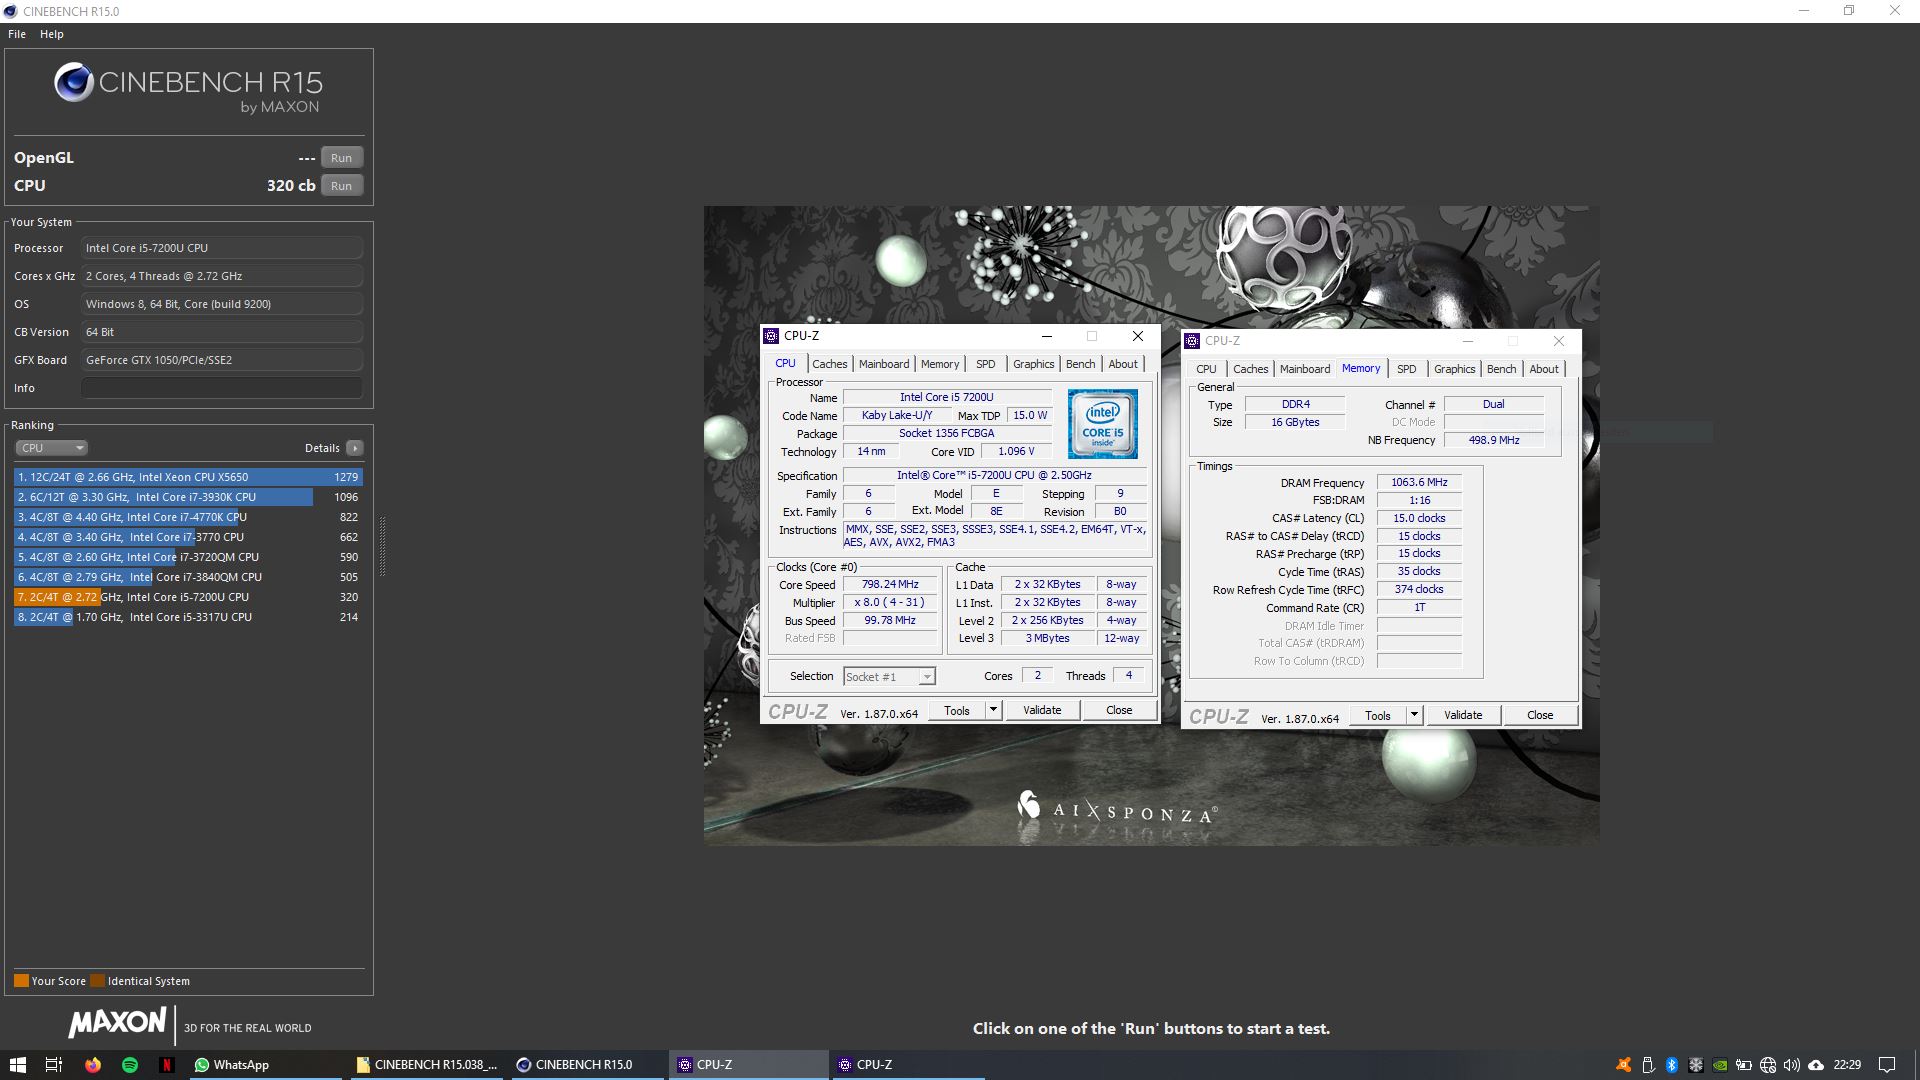Screen dimensions: 1920x1080
Task: Open the About tab in left CPU-Z window
Action: pos(1123,364)
